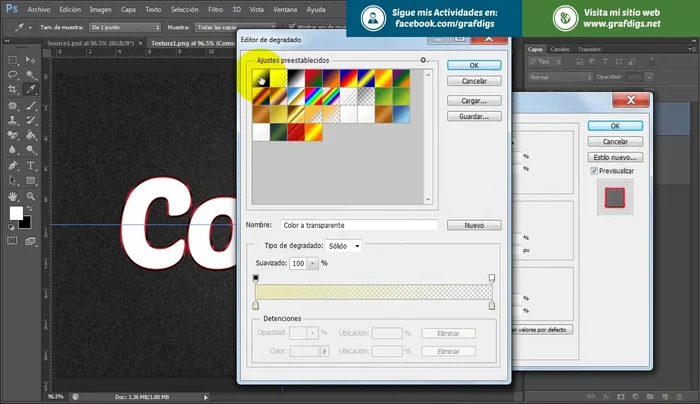Select the Lasso tool
The height and width of the screenshot is (404, 700).
[13, 75]
